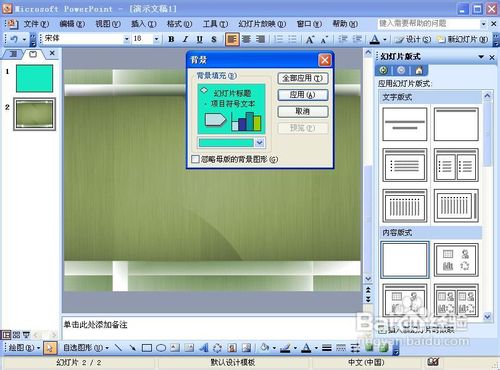
Task: Apply fill color with paint bucket
Action: point(265,348)
